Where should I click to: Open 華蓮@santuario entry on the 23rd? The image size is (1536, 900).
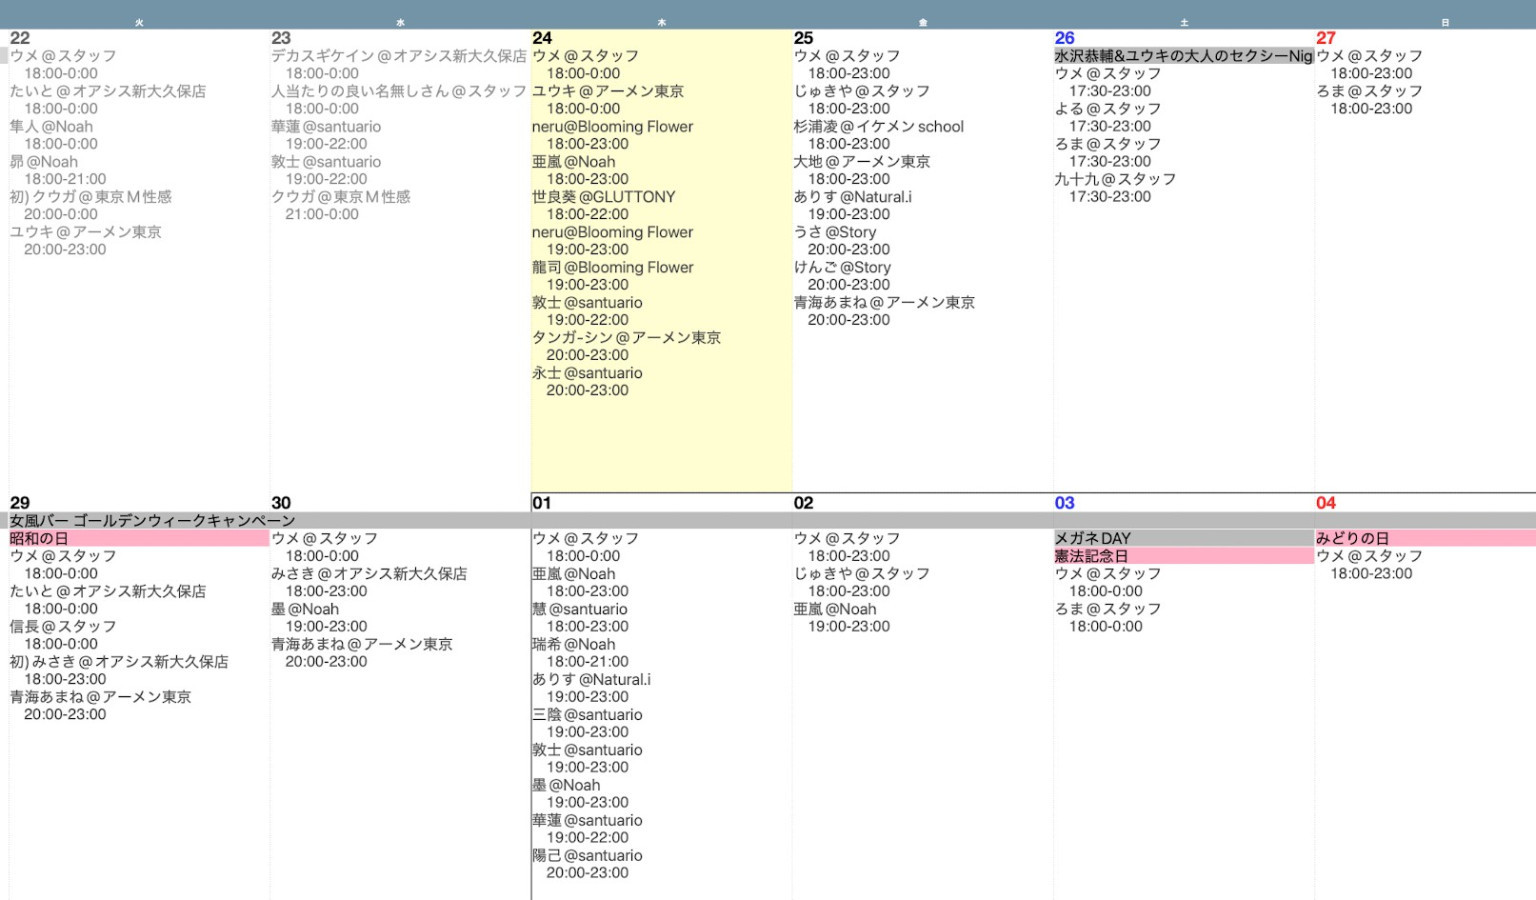click(326, 127)
